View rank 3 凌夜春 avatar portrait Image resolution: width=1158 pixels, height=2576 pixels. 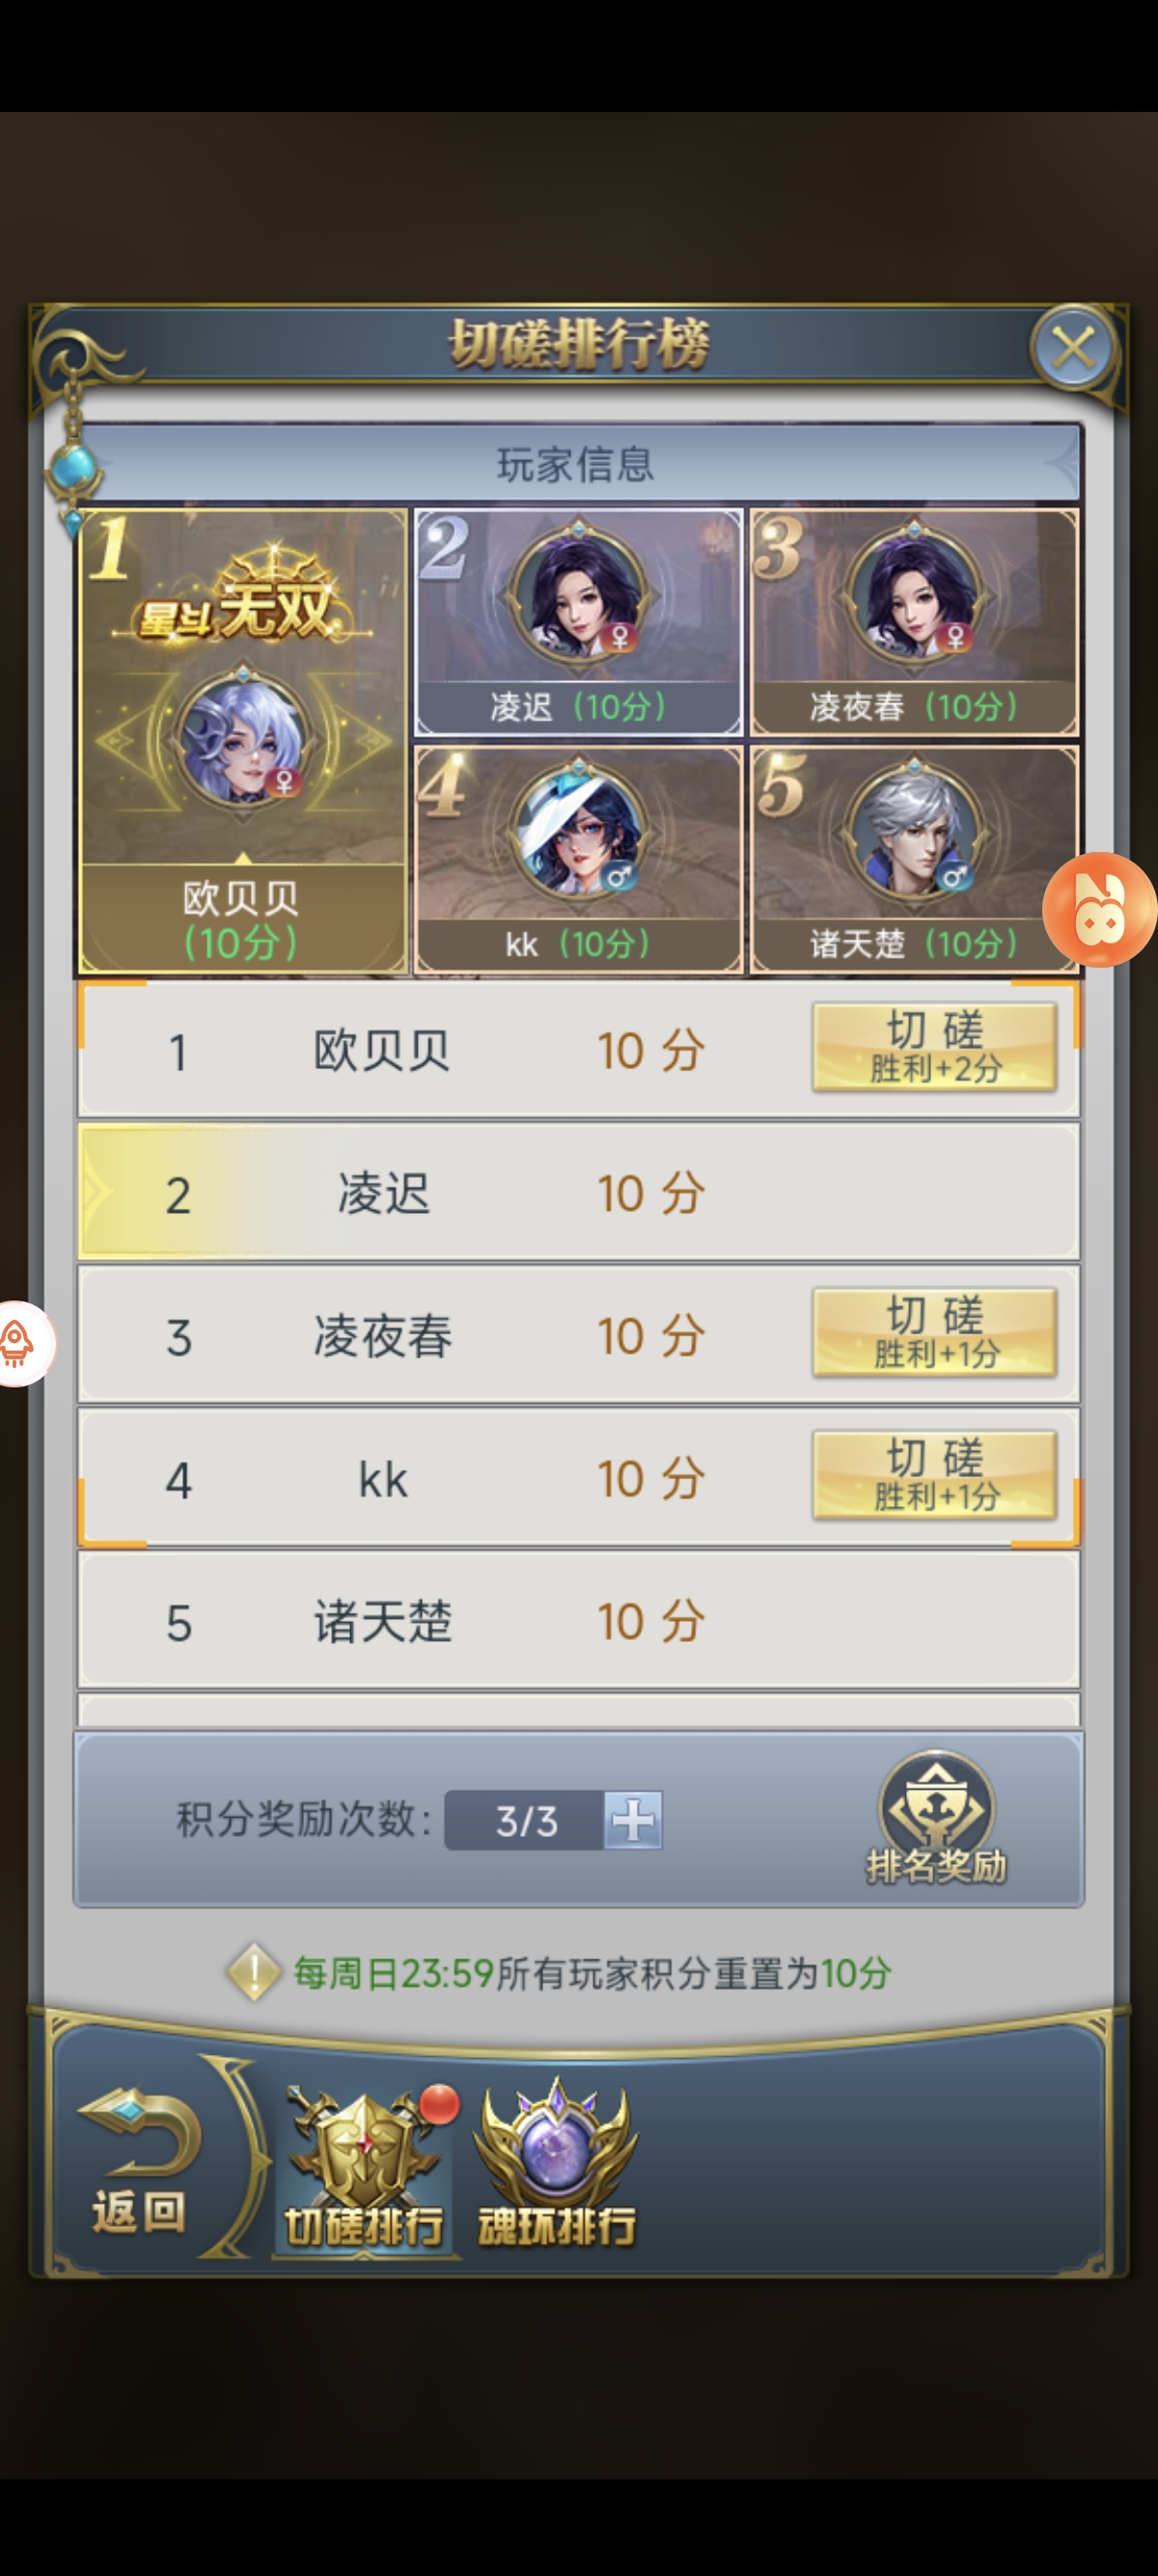tap(914, 595)
